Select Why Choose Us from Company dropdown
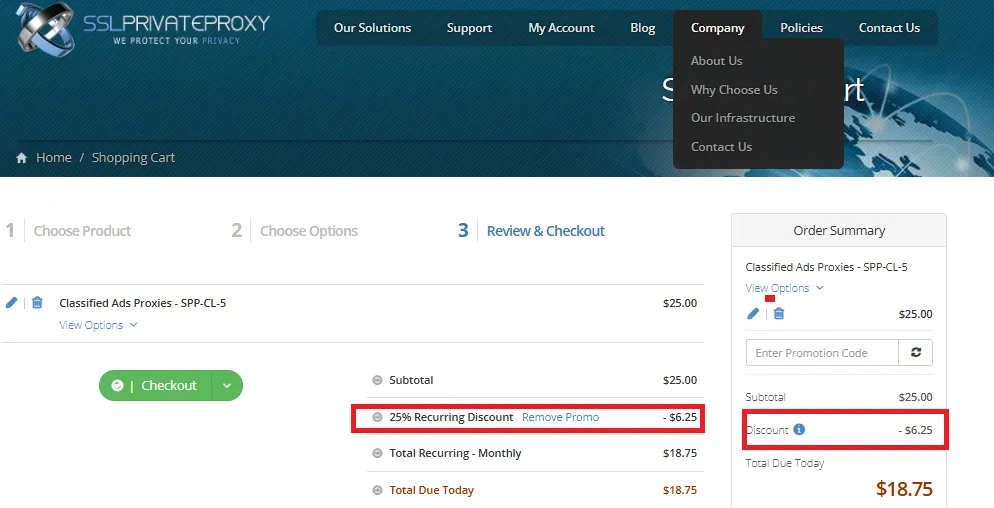 click(734, 89)
